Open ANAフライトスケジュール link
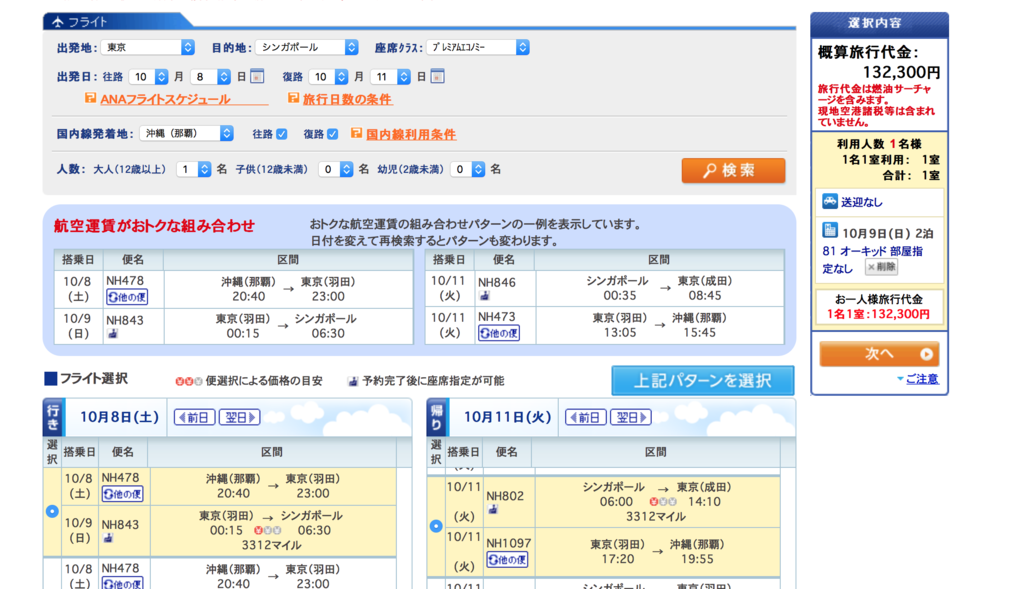The image size is (1024, 589). pyautogui.click(x=165, y=99)
